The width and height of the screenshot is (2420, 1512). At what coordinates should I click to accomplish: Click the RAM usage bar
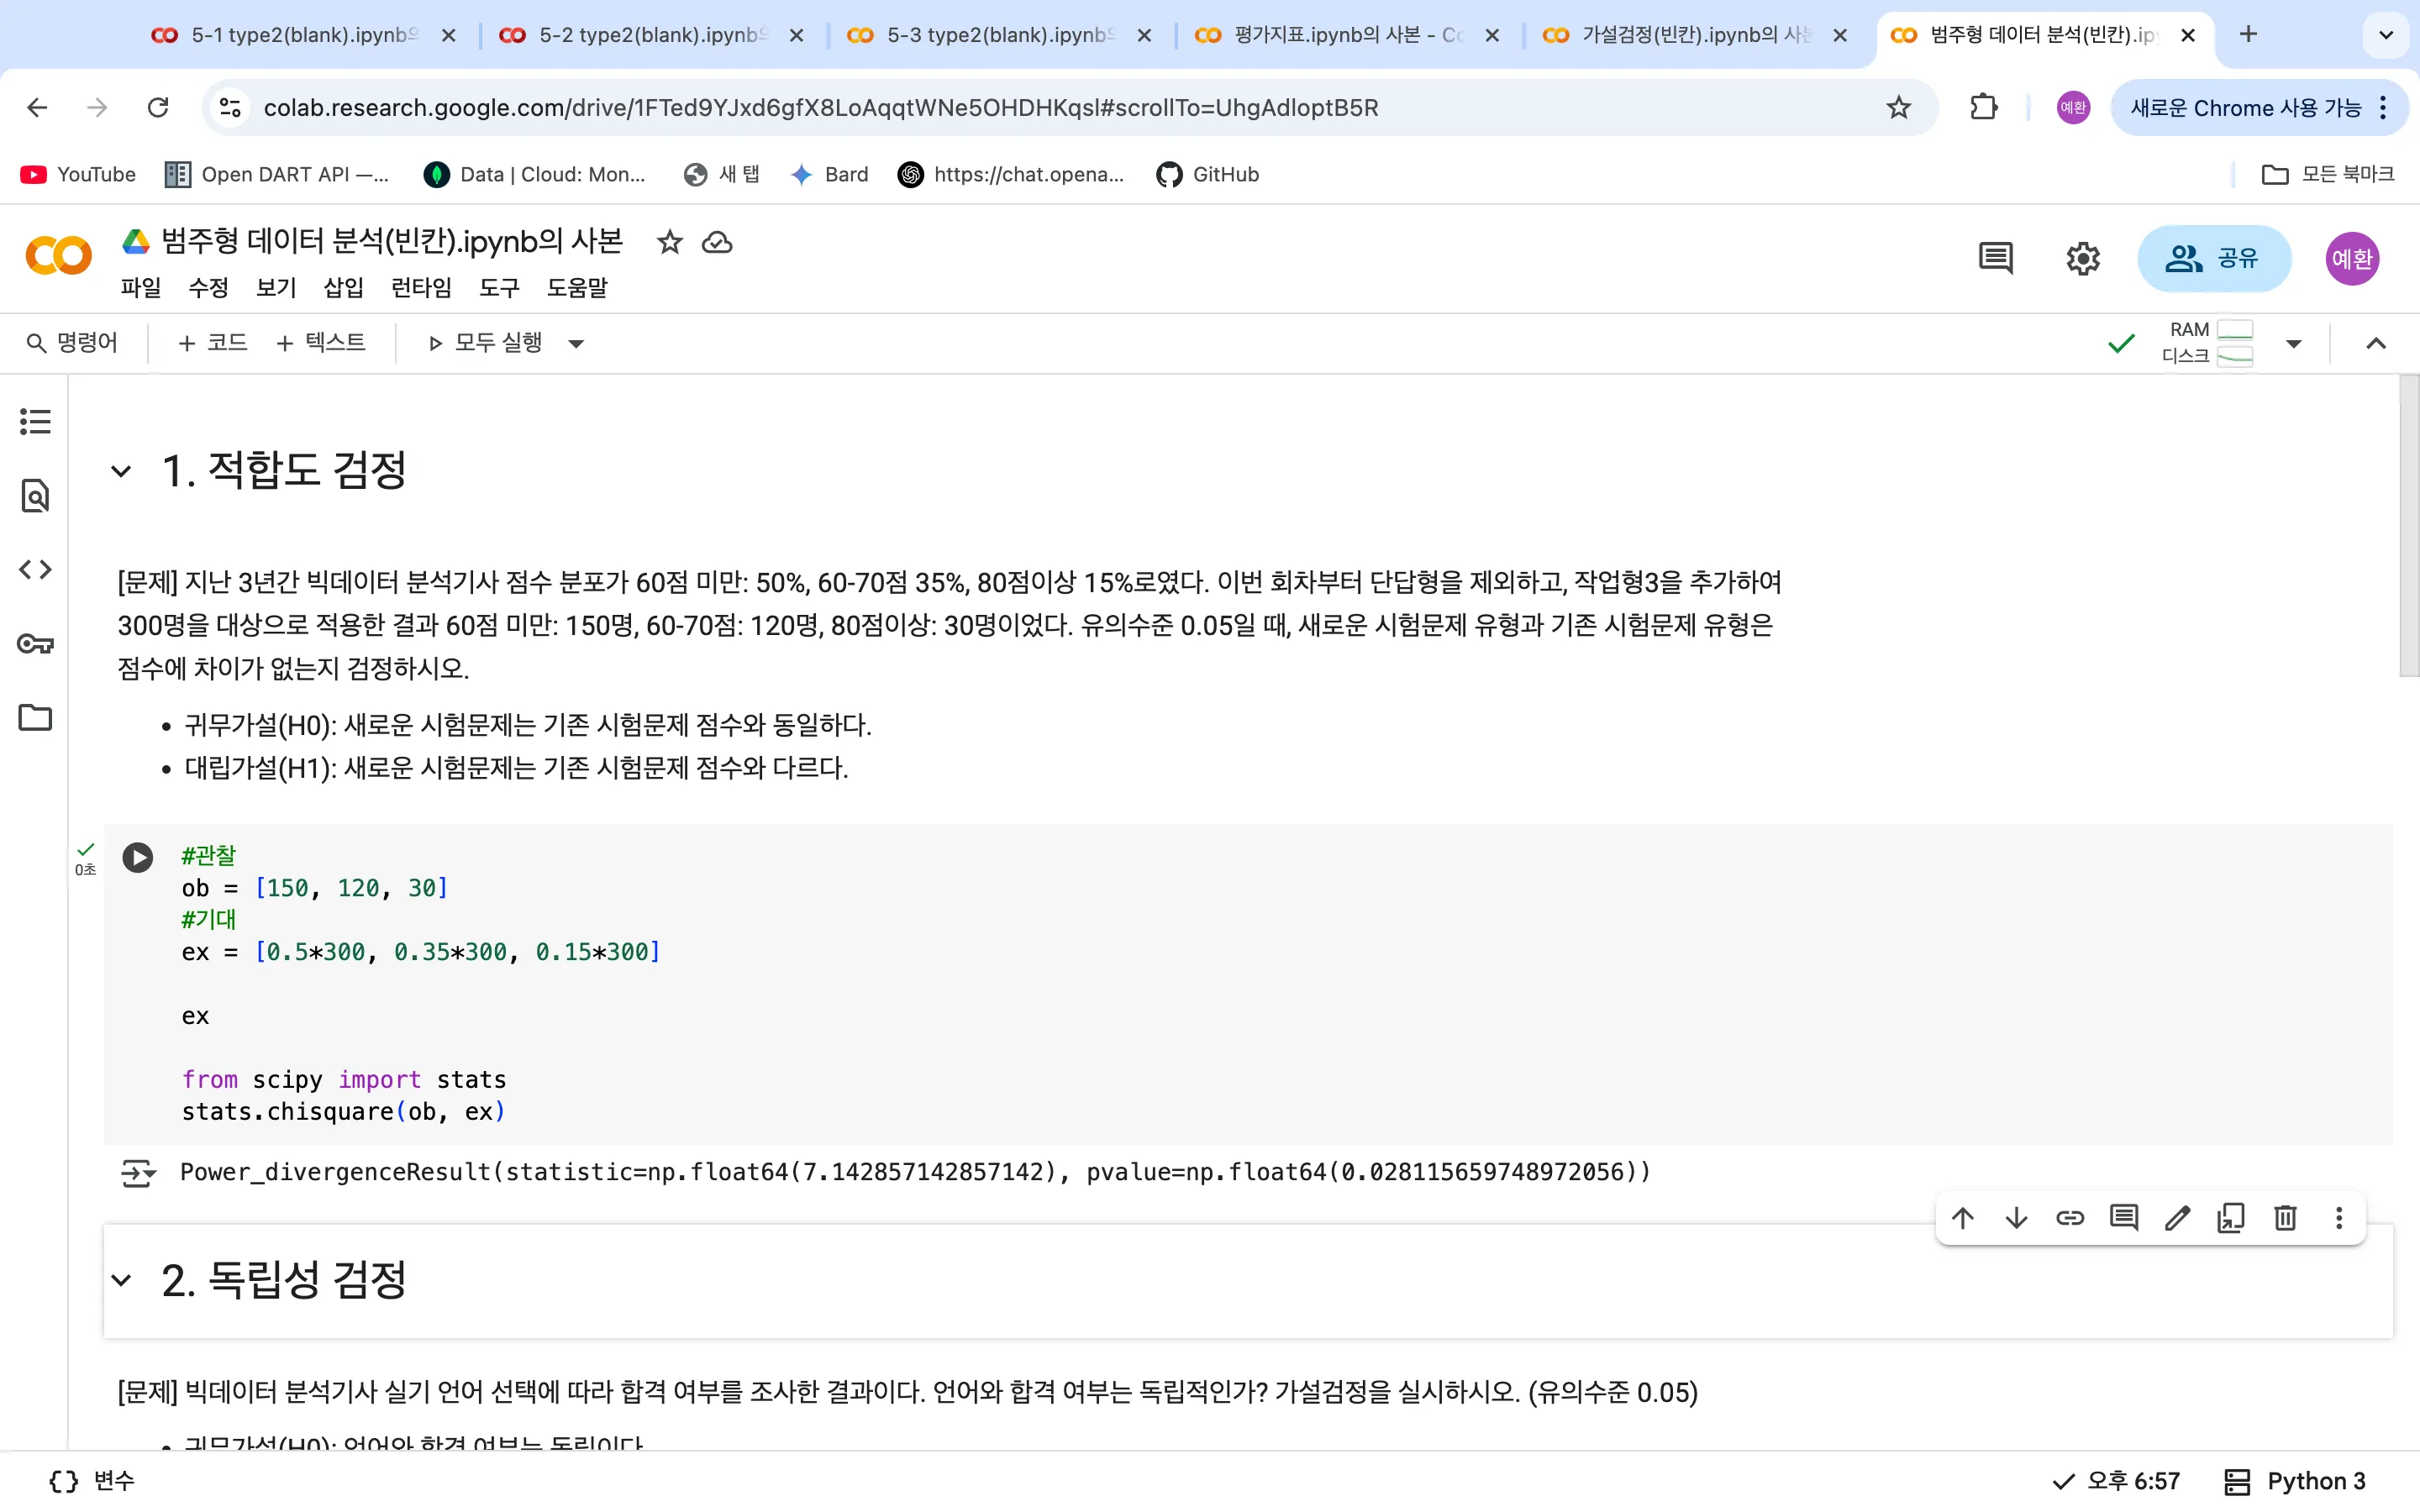[2234, 329]
